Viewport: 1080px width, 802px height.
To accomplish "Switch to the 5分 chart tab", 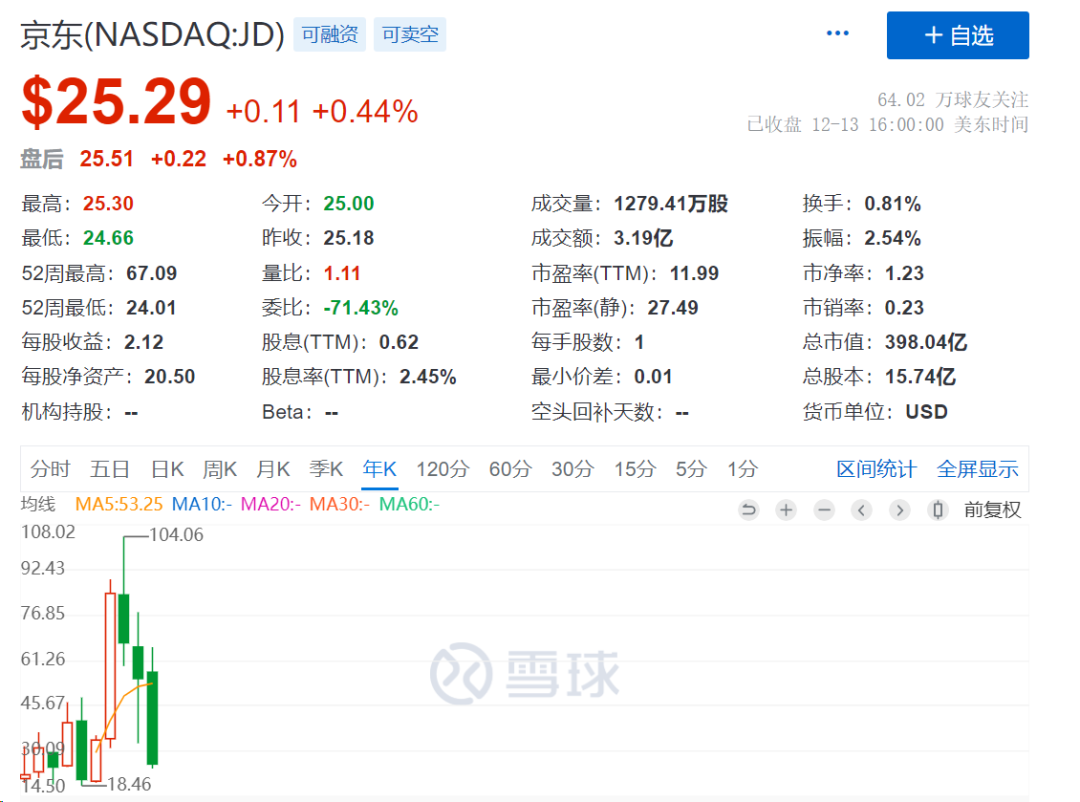I will 691,469.
